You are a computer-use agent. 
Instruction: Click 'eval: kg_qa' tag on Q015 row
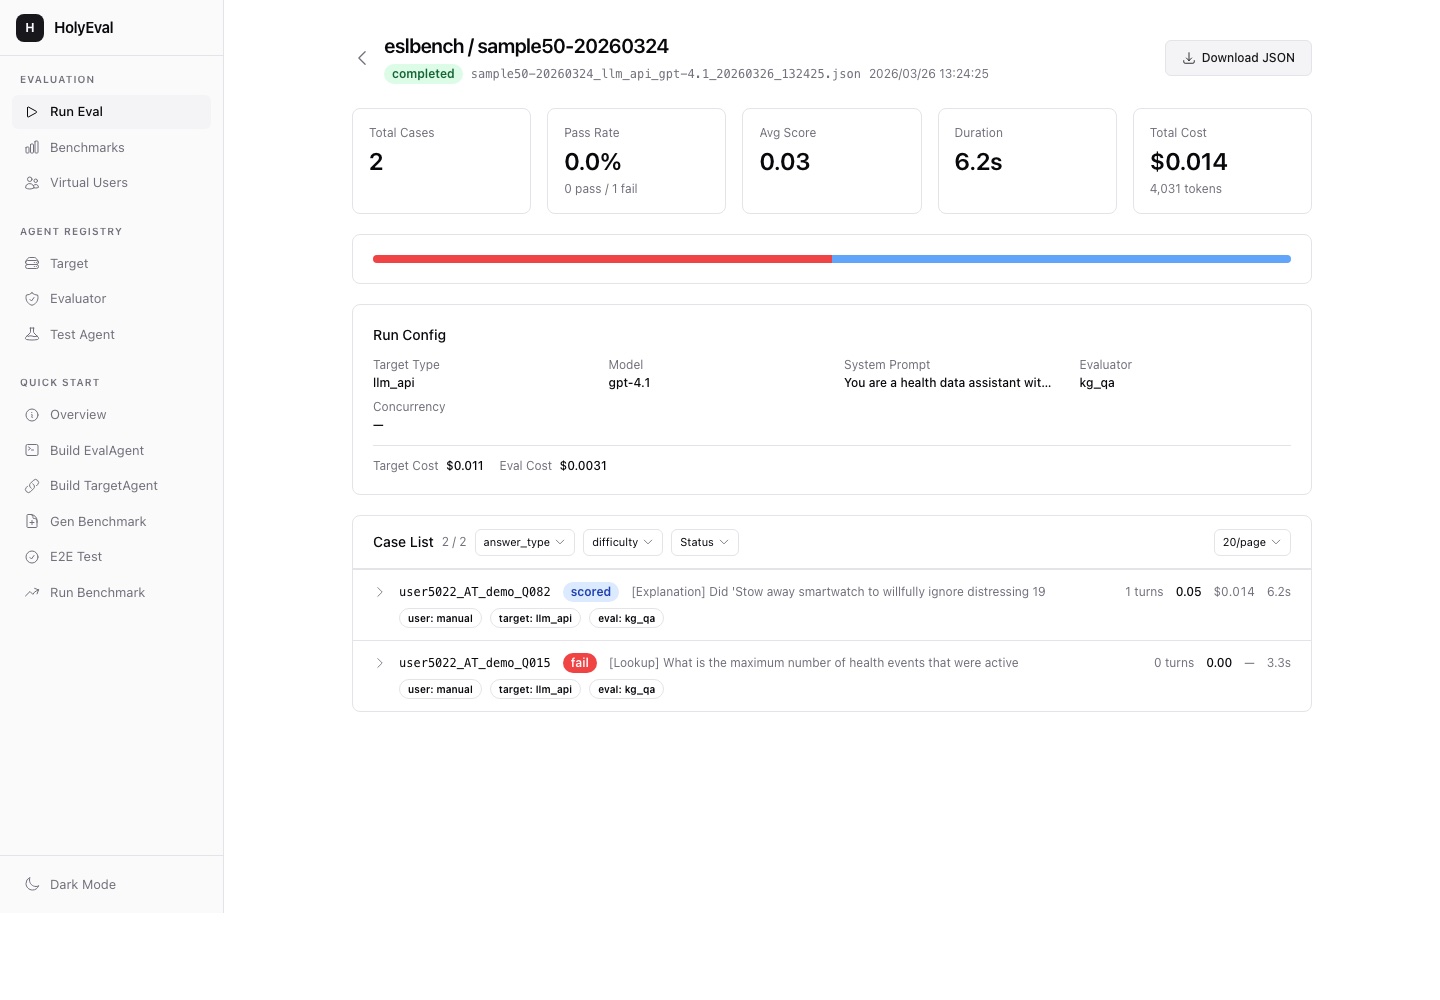(x=626, y=690)
